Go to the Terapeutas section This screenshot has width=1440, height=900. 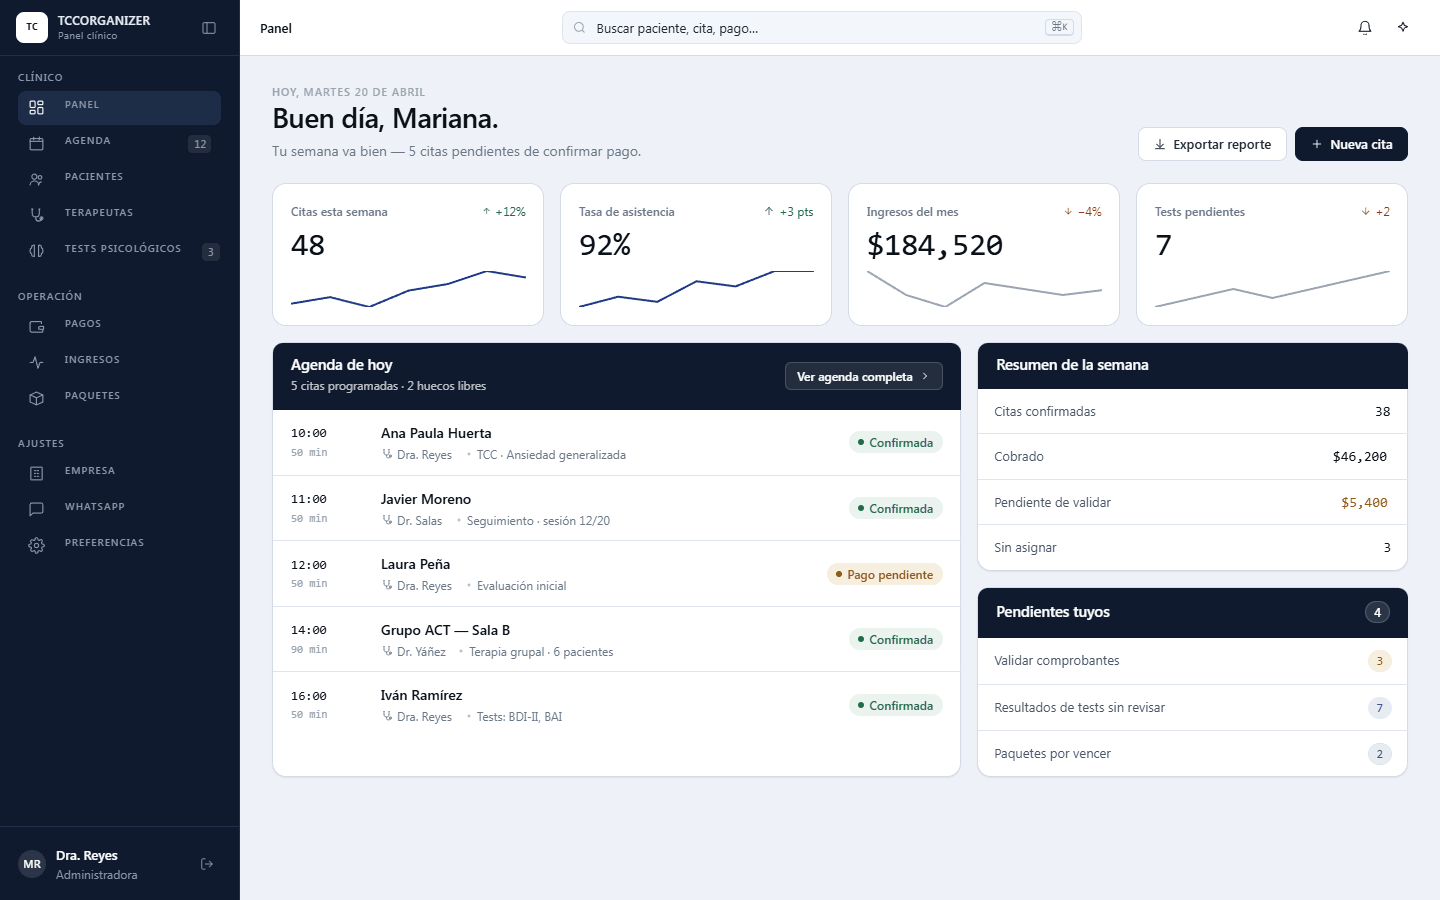click(119, 215)
